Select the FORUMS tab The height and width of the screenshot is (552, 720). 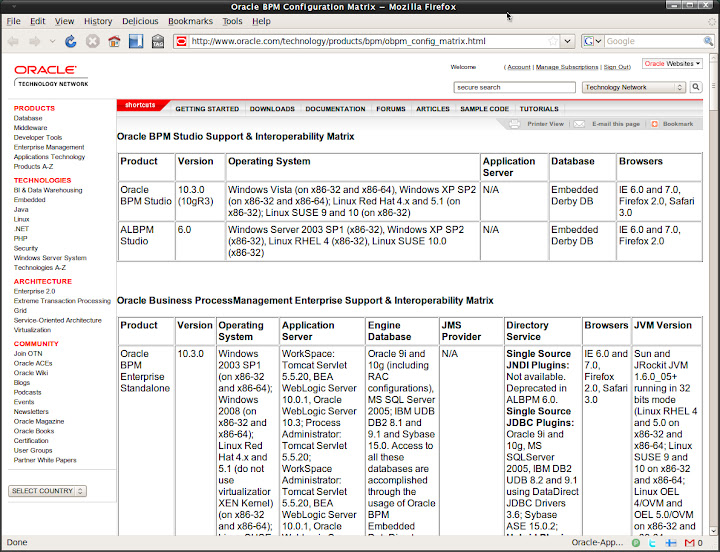click(391, 109)
